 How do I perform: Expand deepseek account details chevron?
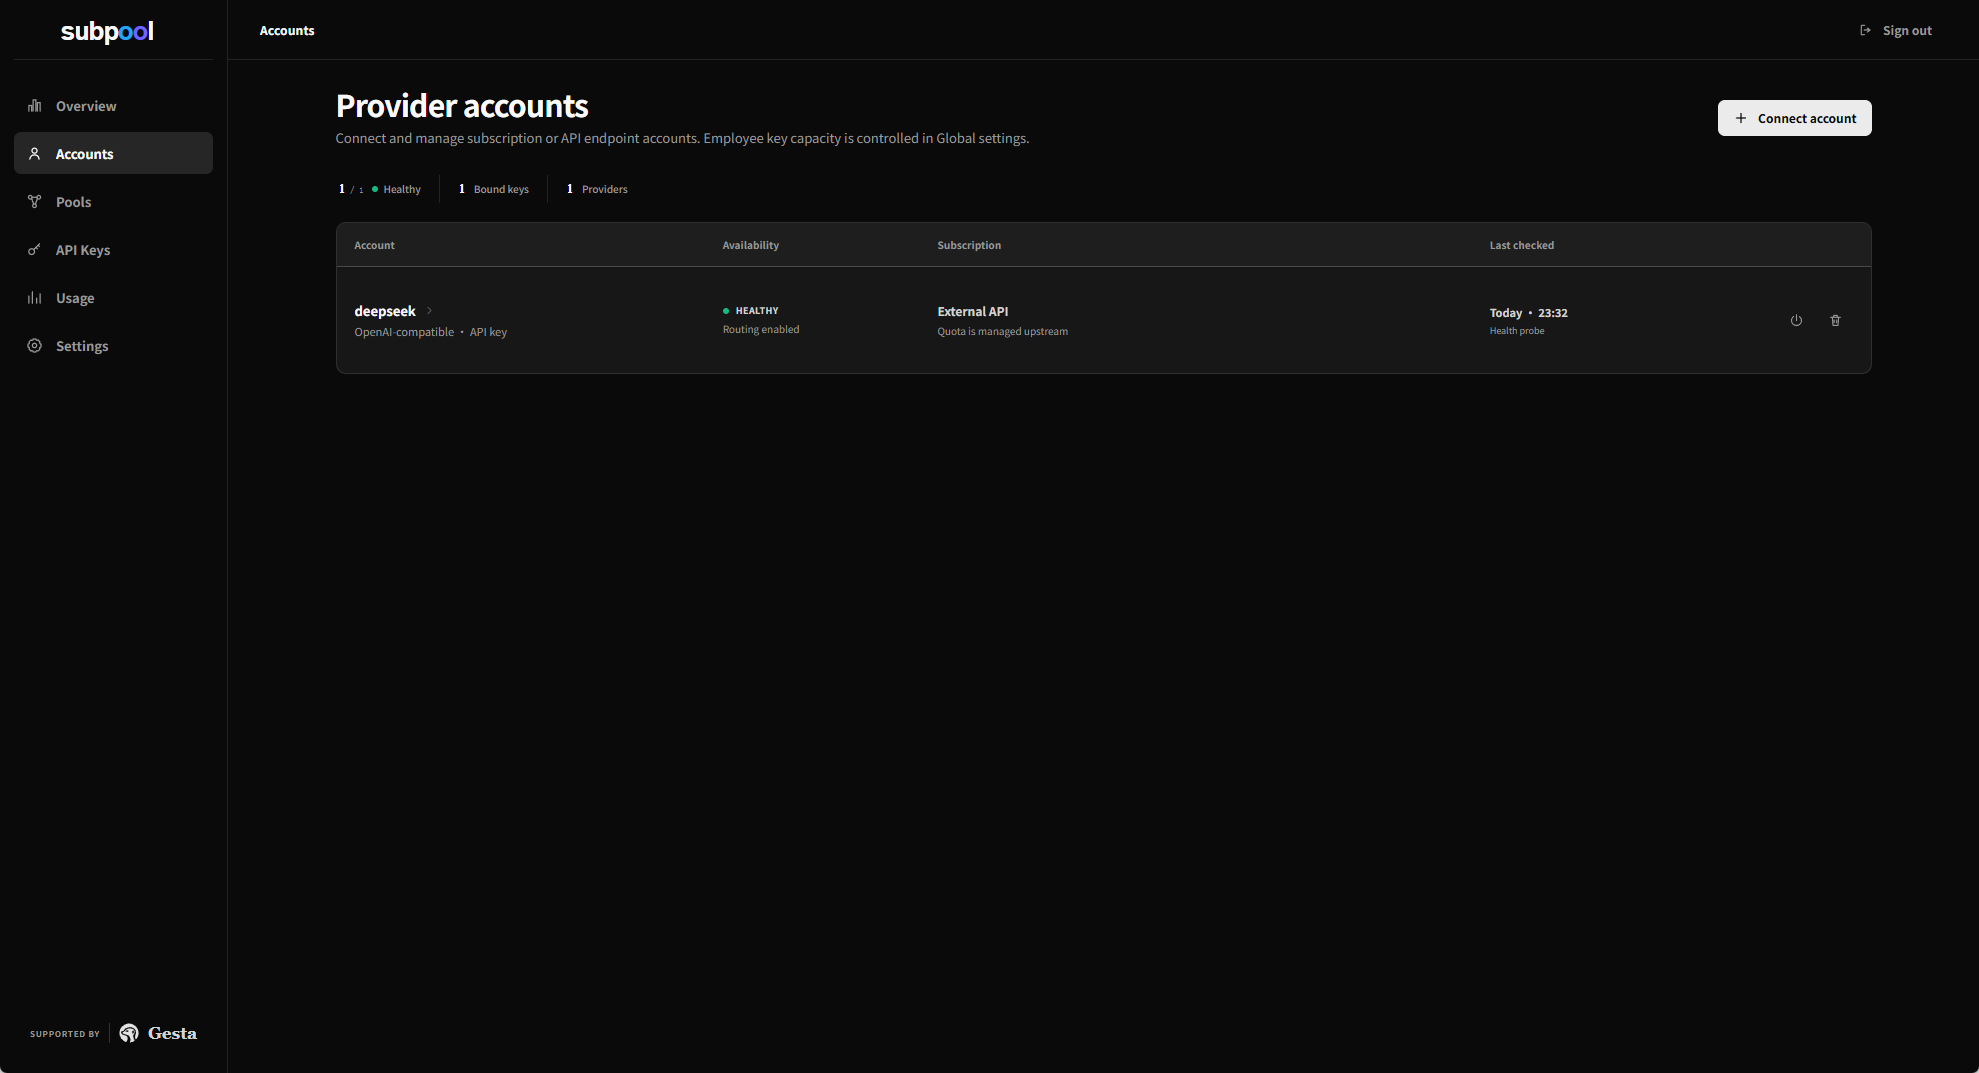click(430, 311)
